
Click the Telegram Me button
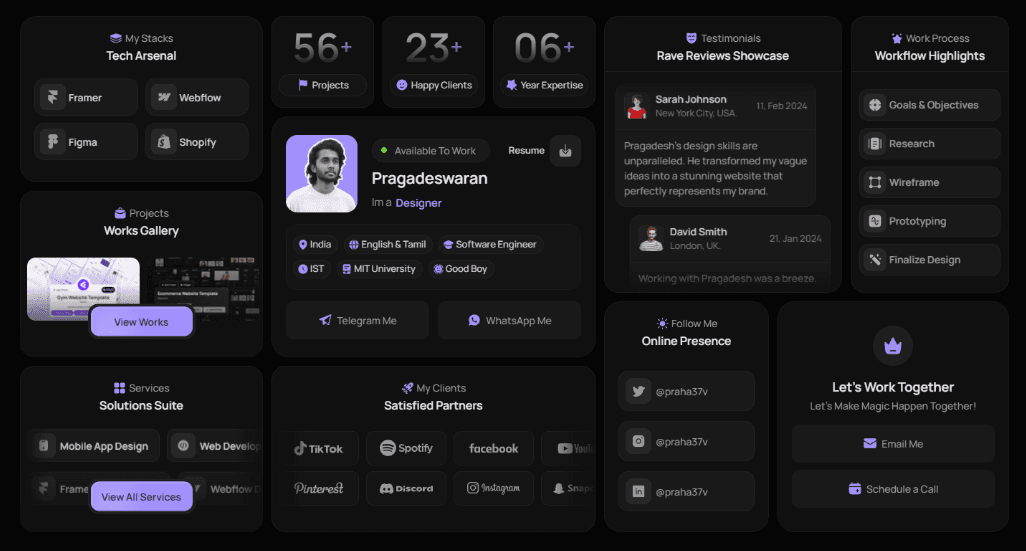(x=357, y=321)
